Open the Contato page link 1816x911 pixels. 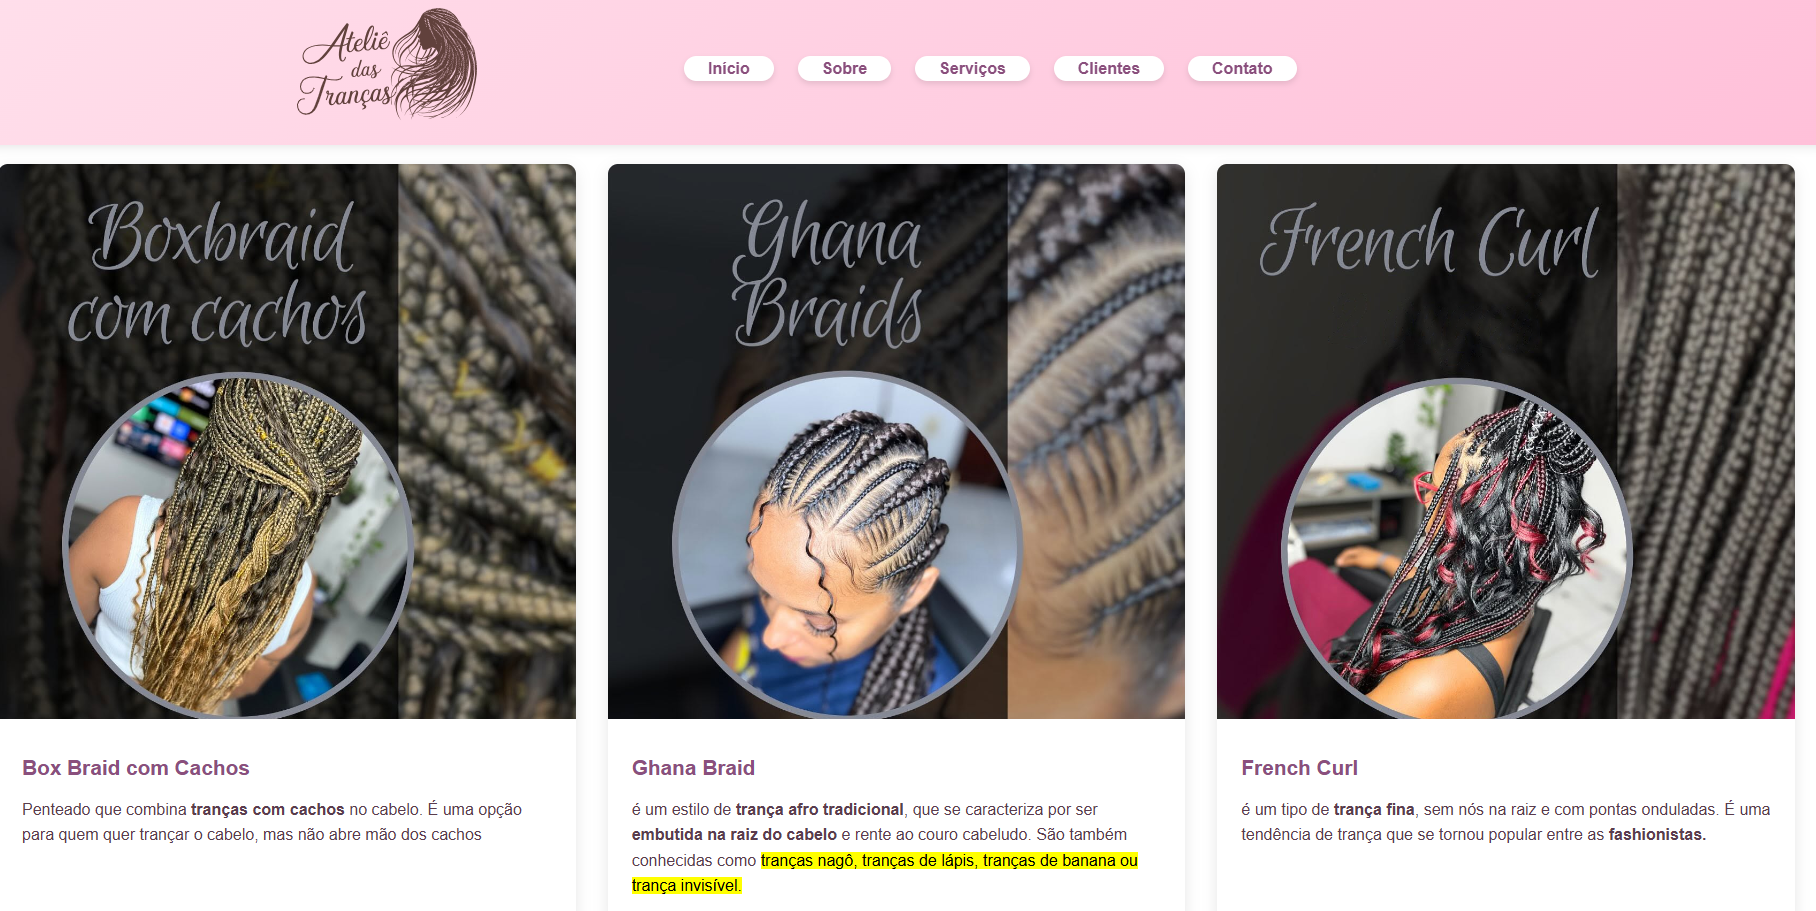tap(1242, 68)
